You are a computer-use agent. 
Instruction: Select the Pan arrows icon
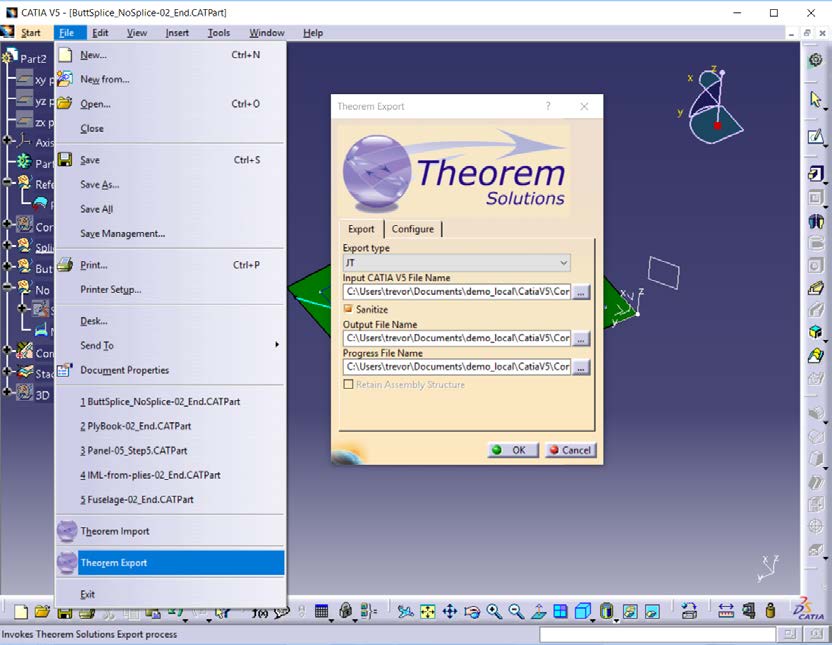[449, 612]
